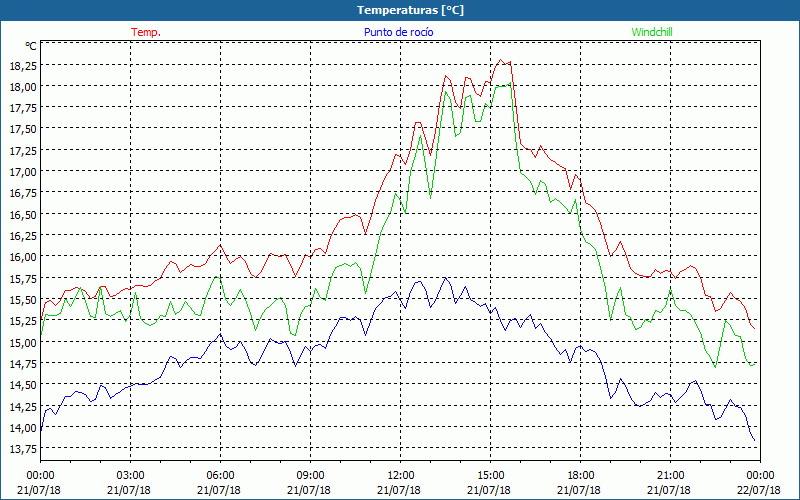Screen dimensions: 800x500
Task: Select the green 'Windchill' legend label
Action: tap(652, 32)
